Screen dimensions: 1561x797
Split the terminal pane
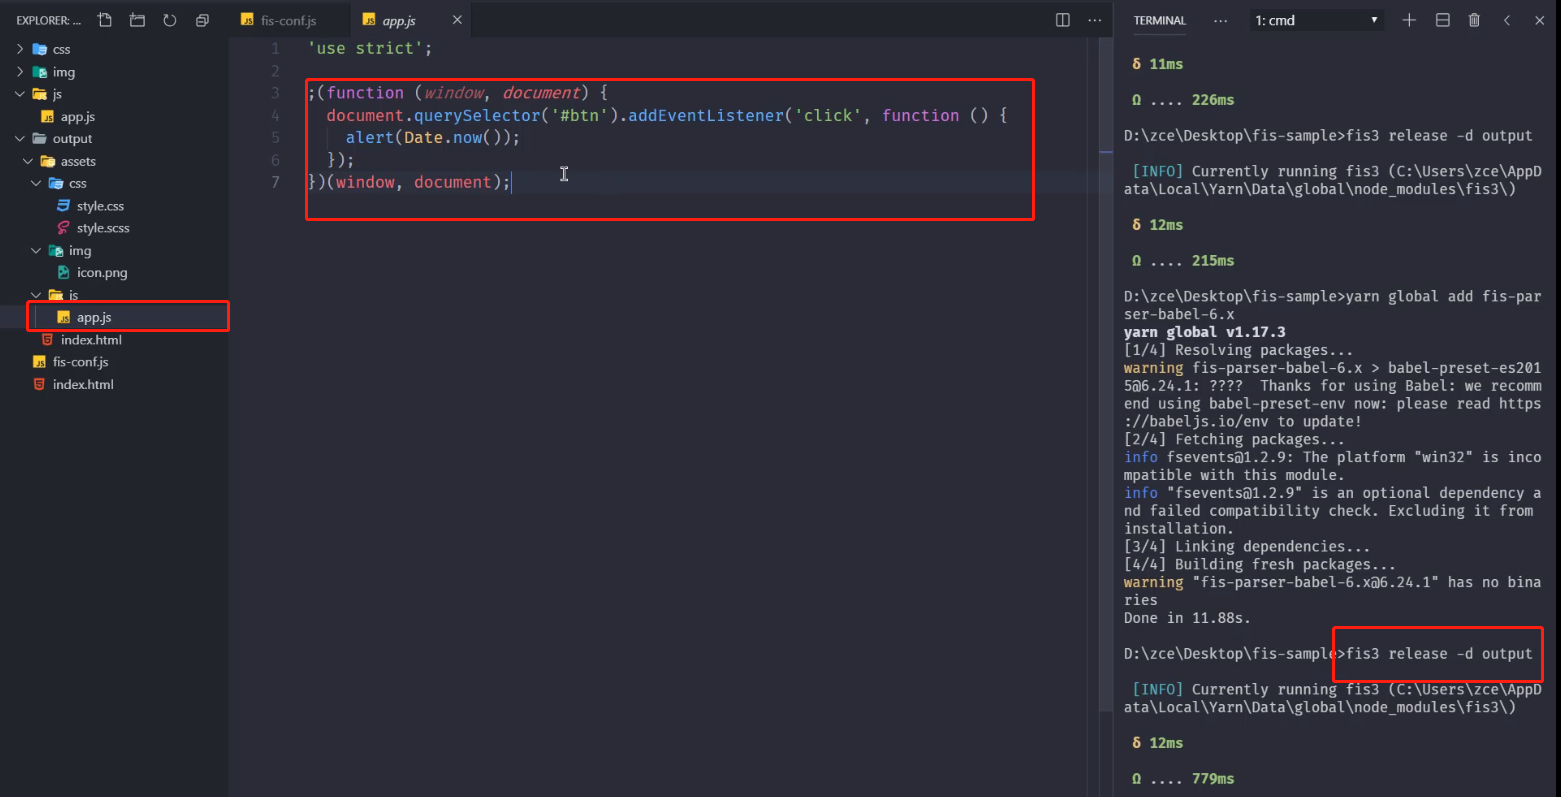1442,20
